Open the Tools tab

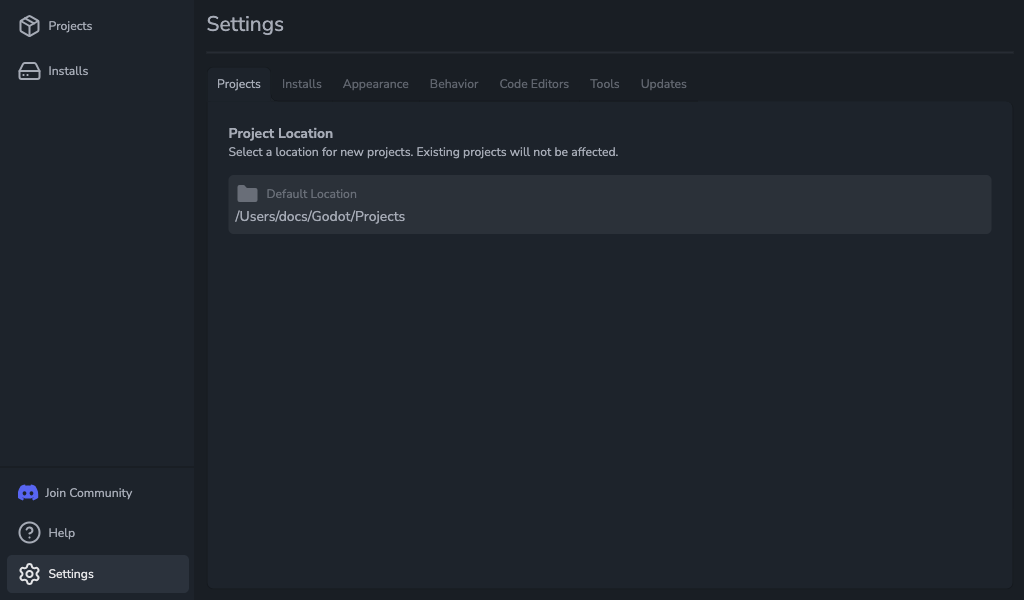coord(605,84)
